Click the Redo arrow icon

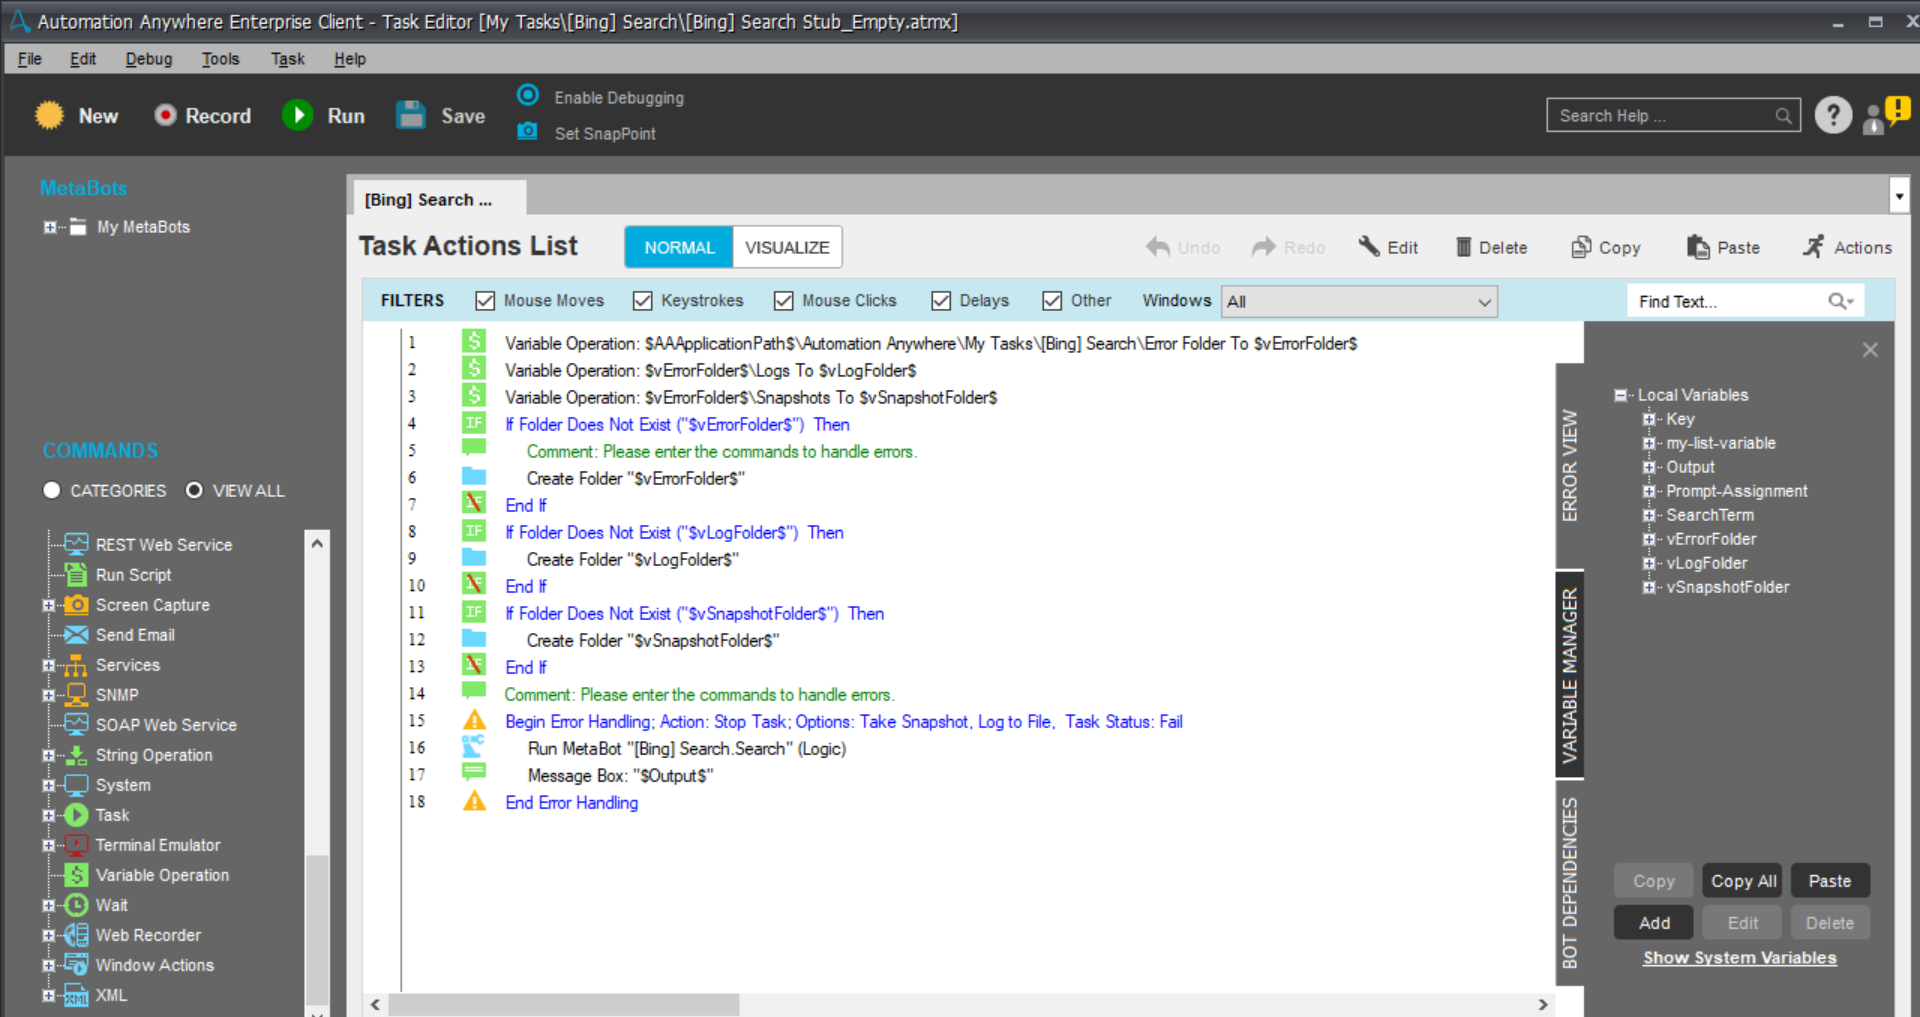(1264, 247)
